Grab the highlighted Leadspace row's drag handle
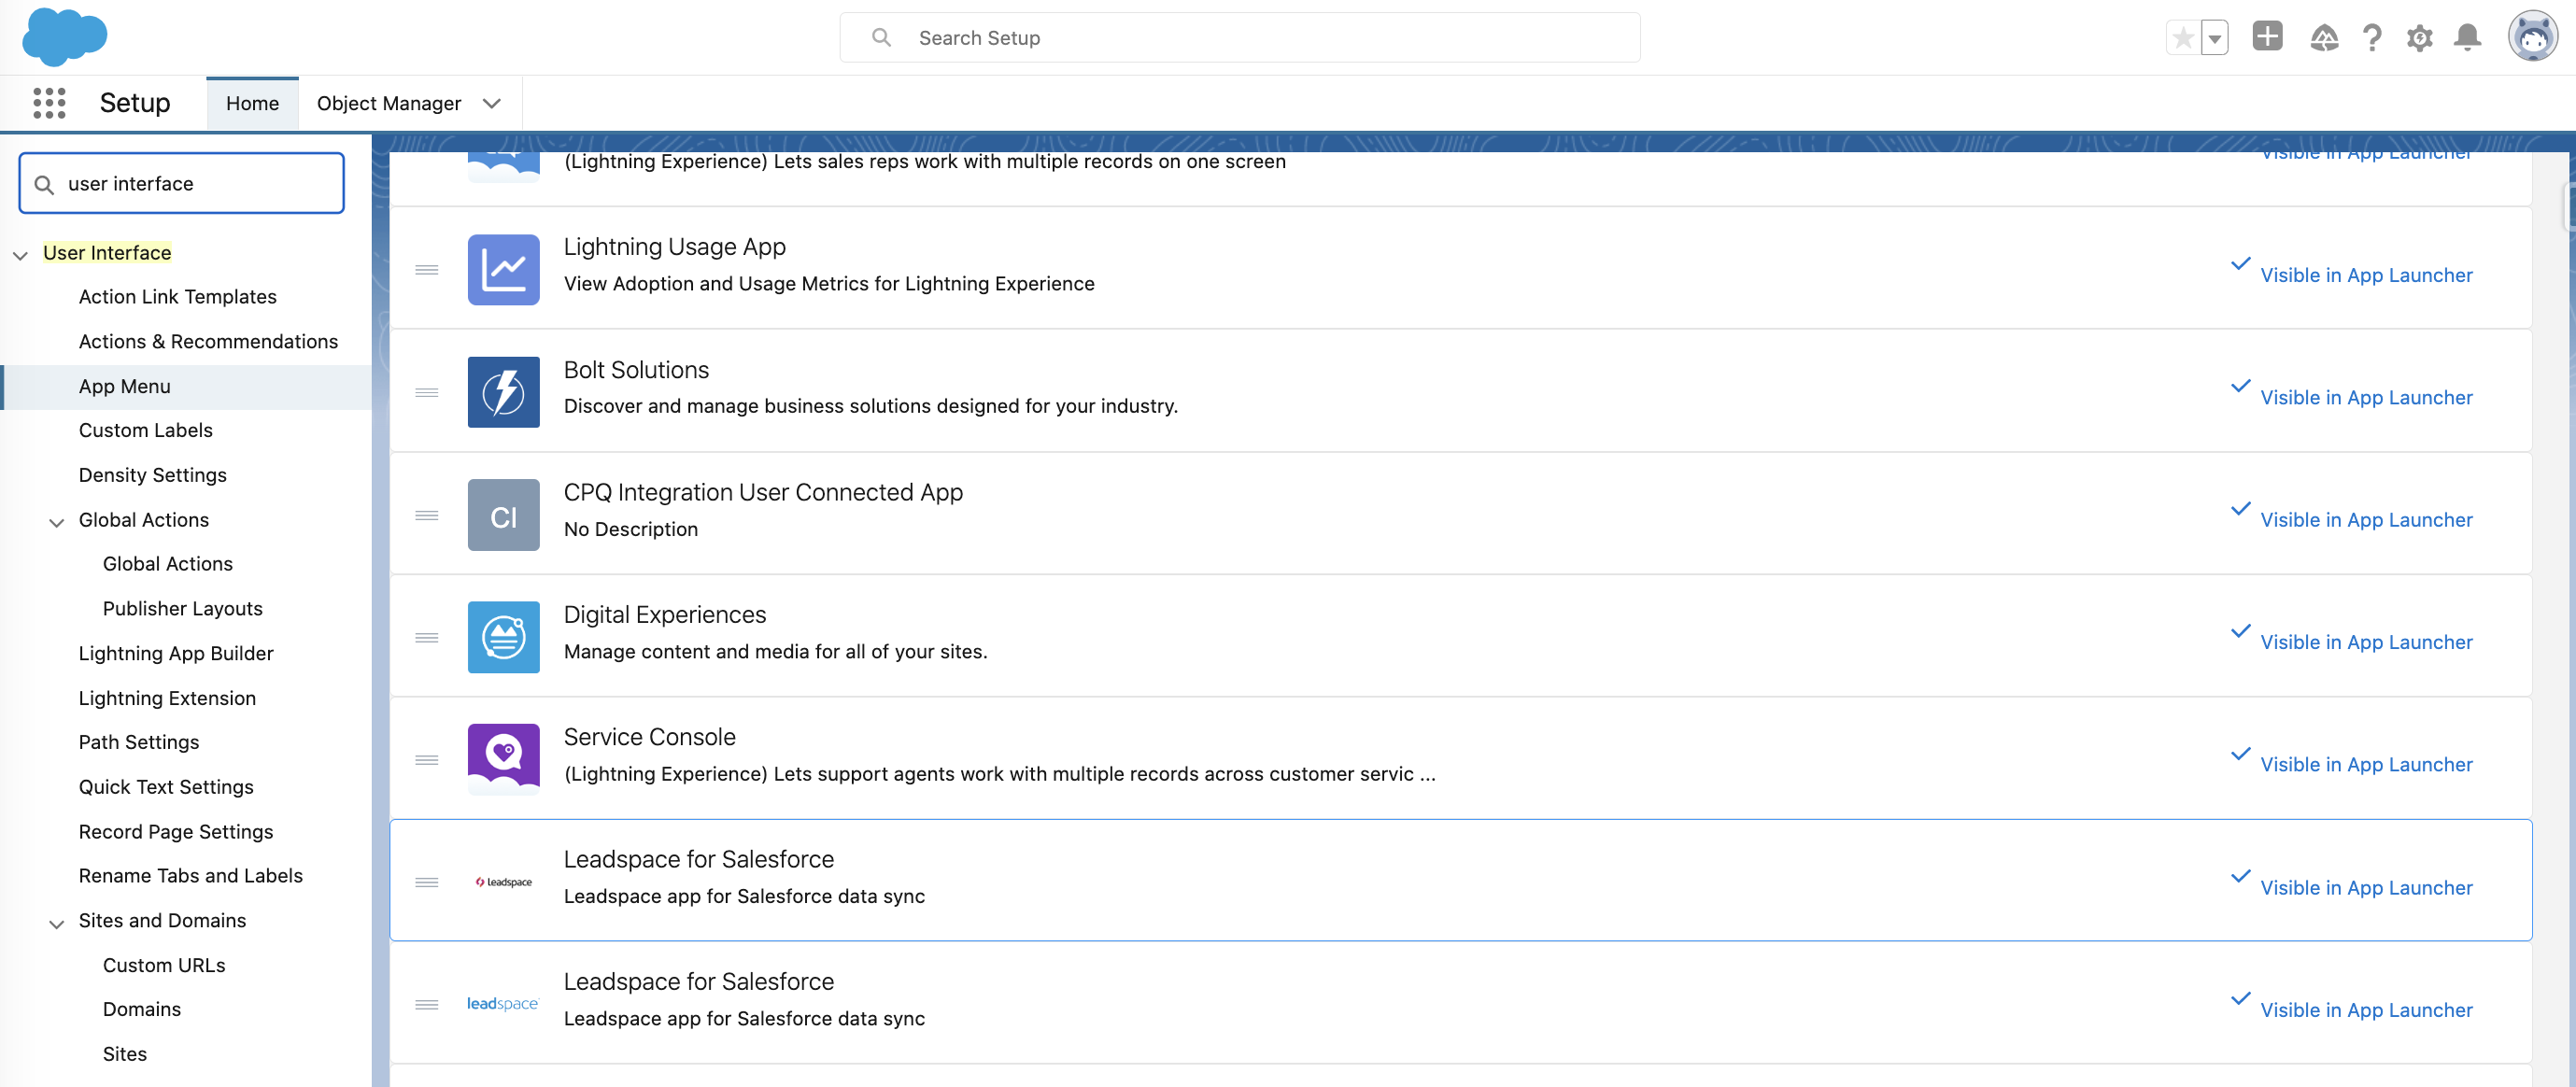The image size is (2576, 1087). coord(427,882)
